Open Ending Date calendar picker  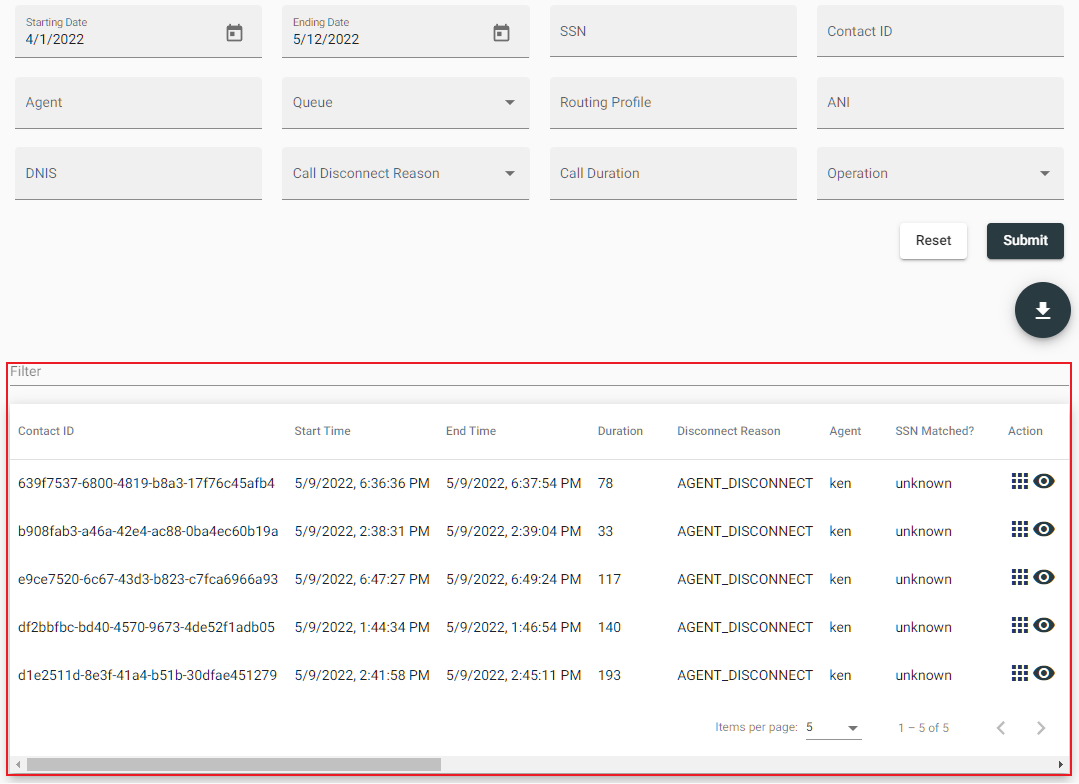[x=501, y=32]
